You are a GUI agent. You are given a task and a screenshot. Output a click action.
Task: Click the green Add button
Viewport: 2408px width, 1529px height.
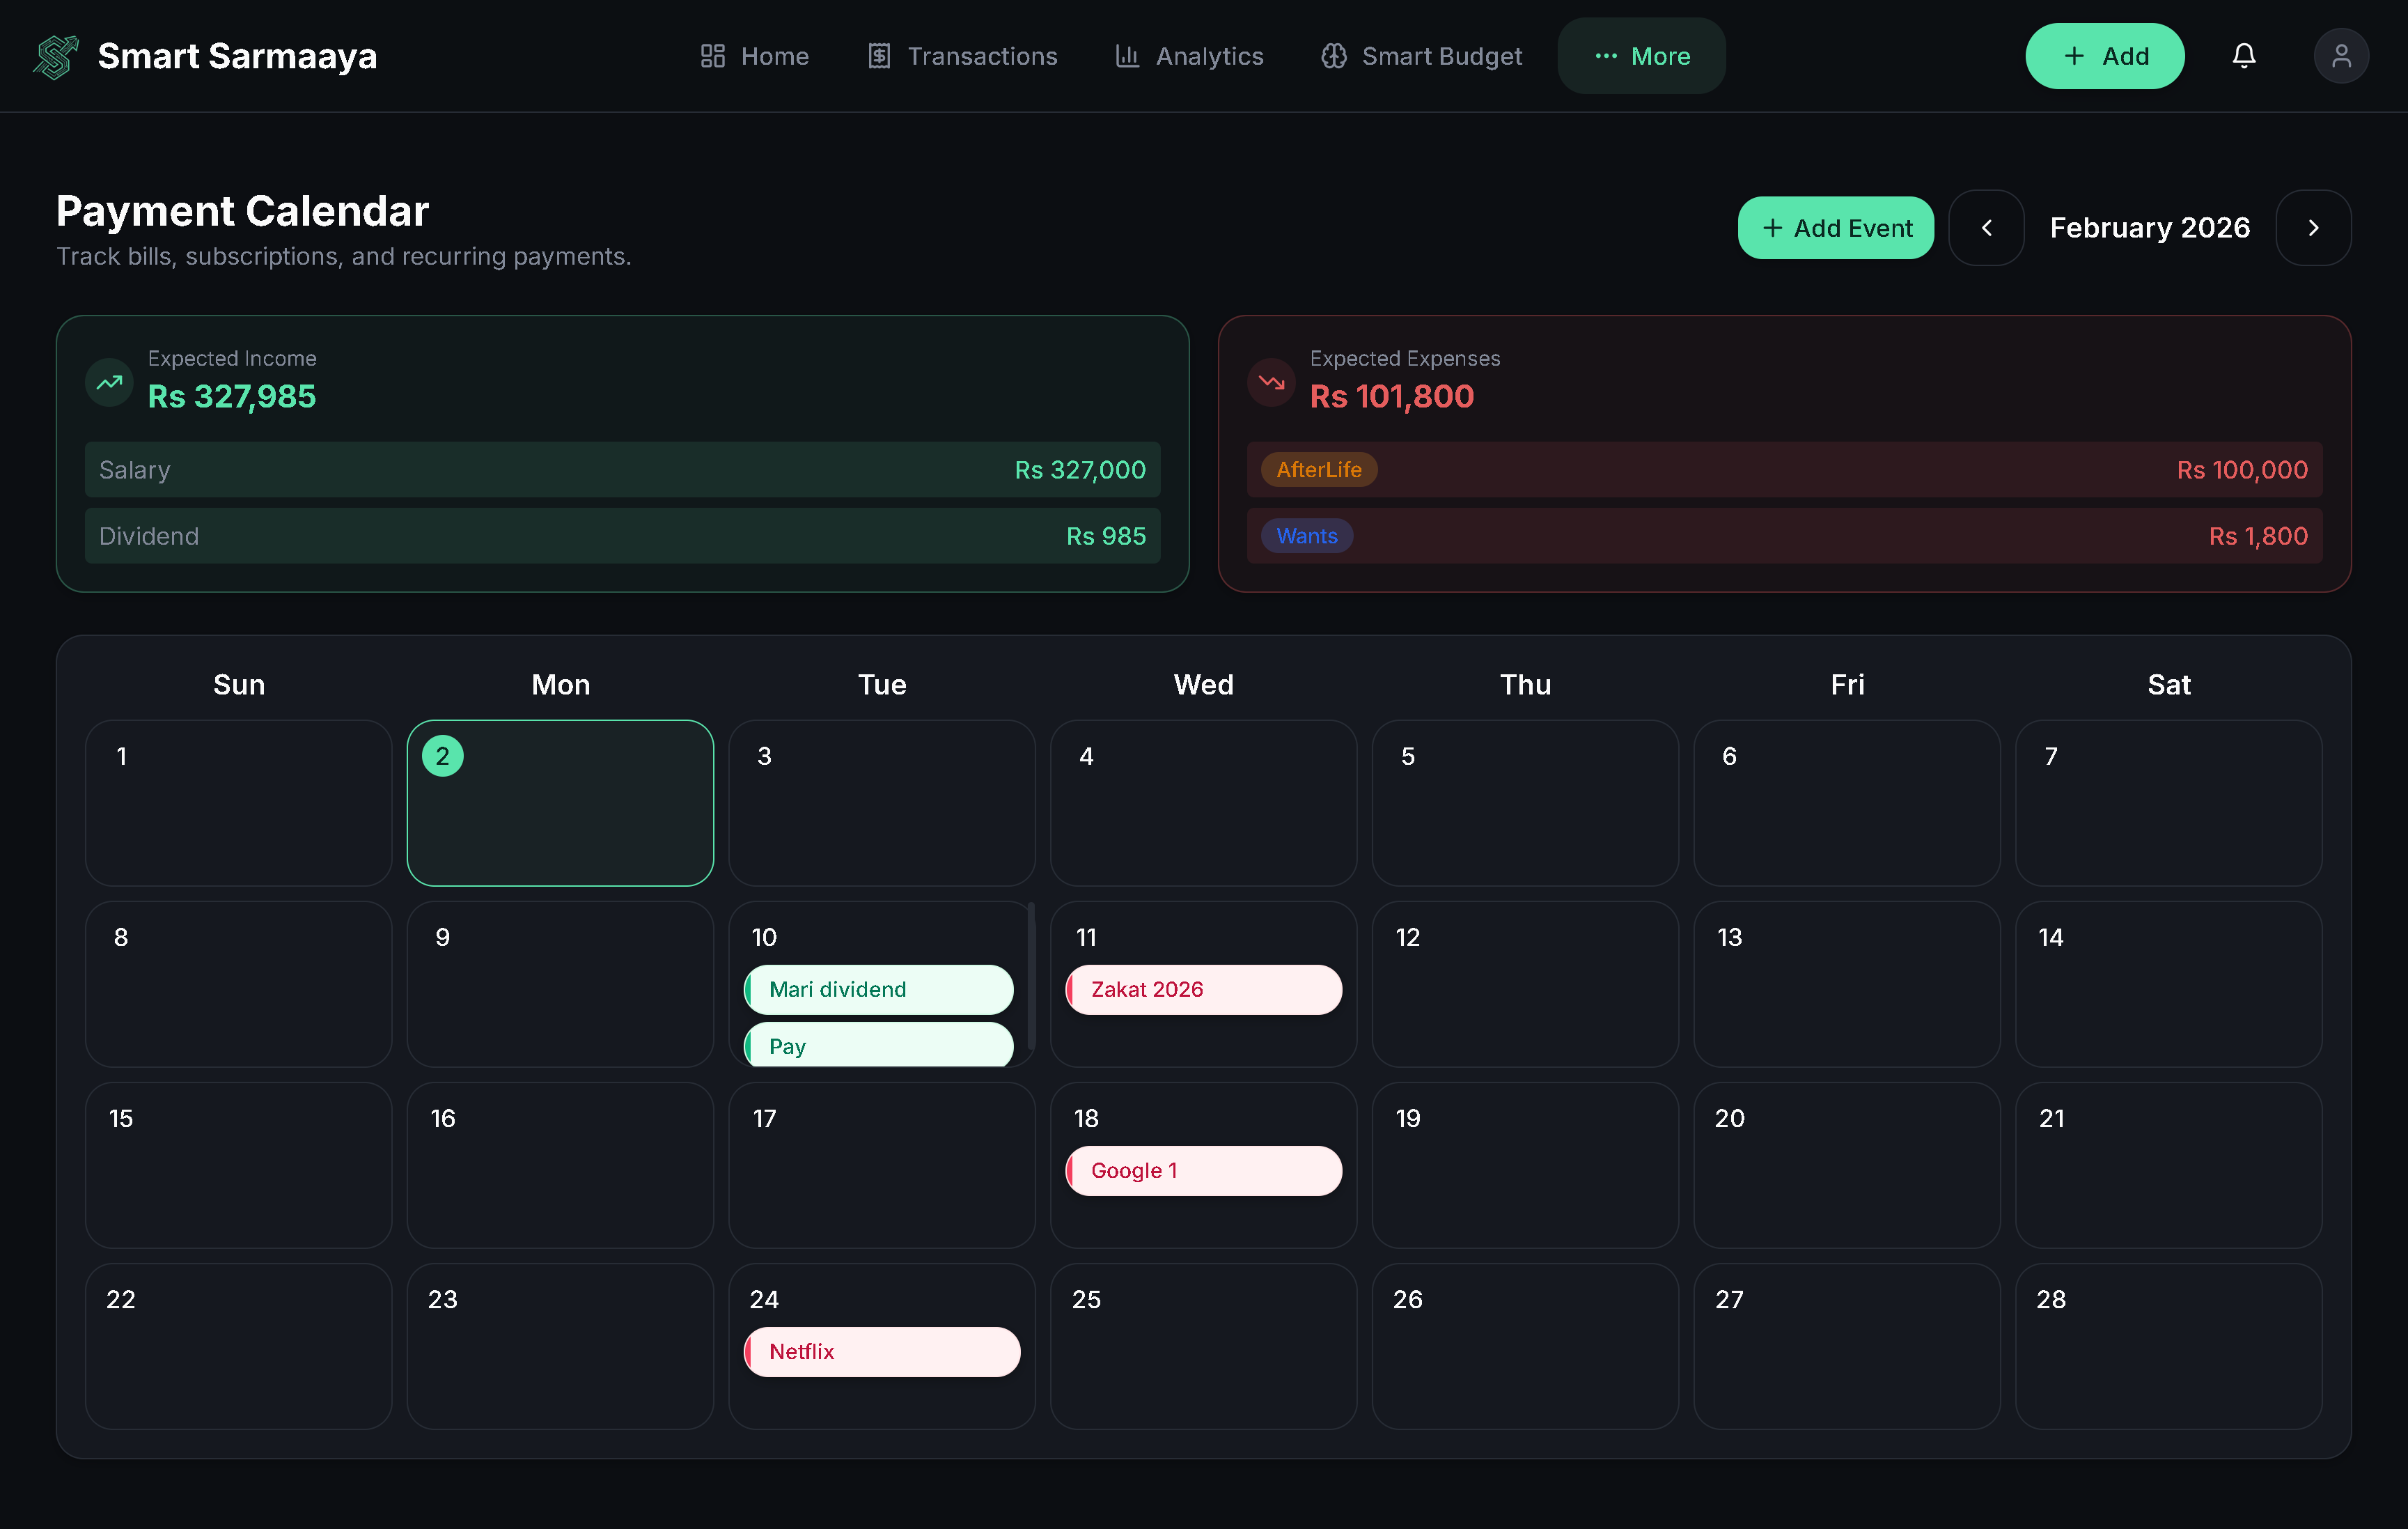(2105, 56)
